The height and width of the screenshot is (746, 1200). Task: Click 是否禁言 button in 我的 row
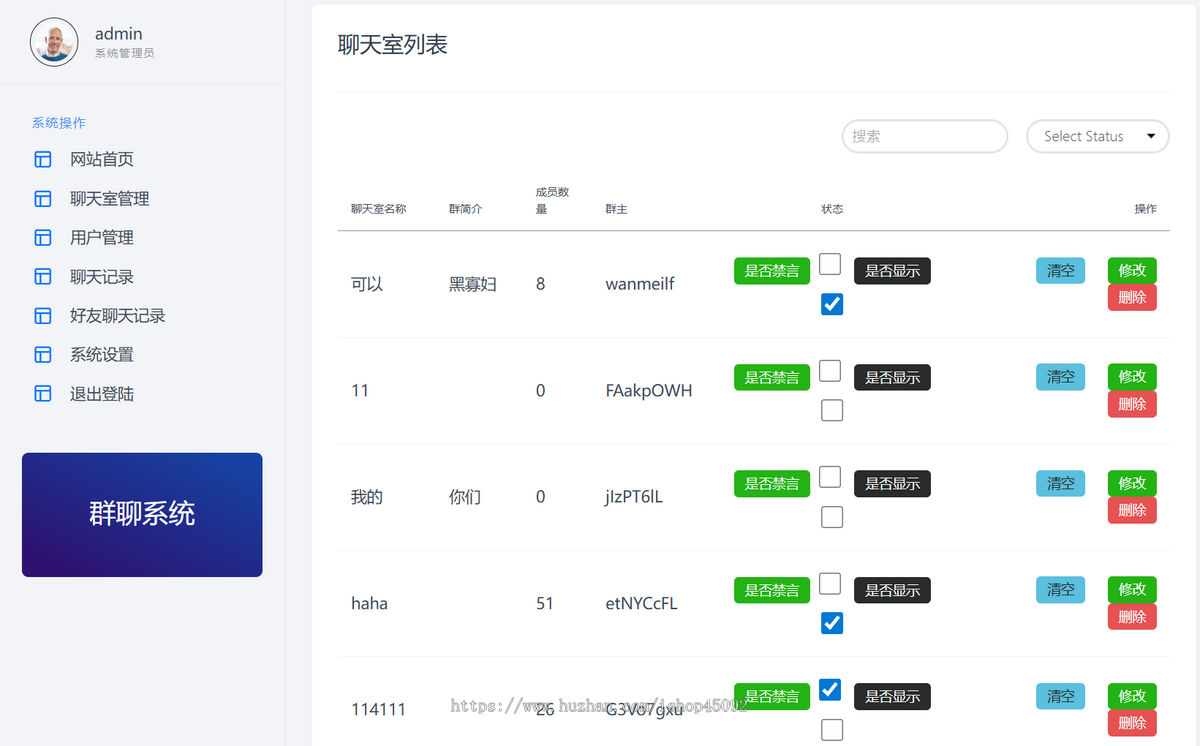772,484
